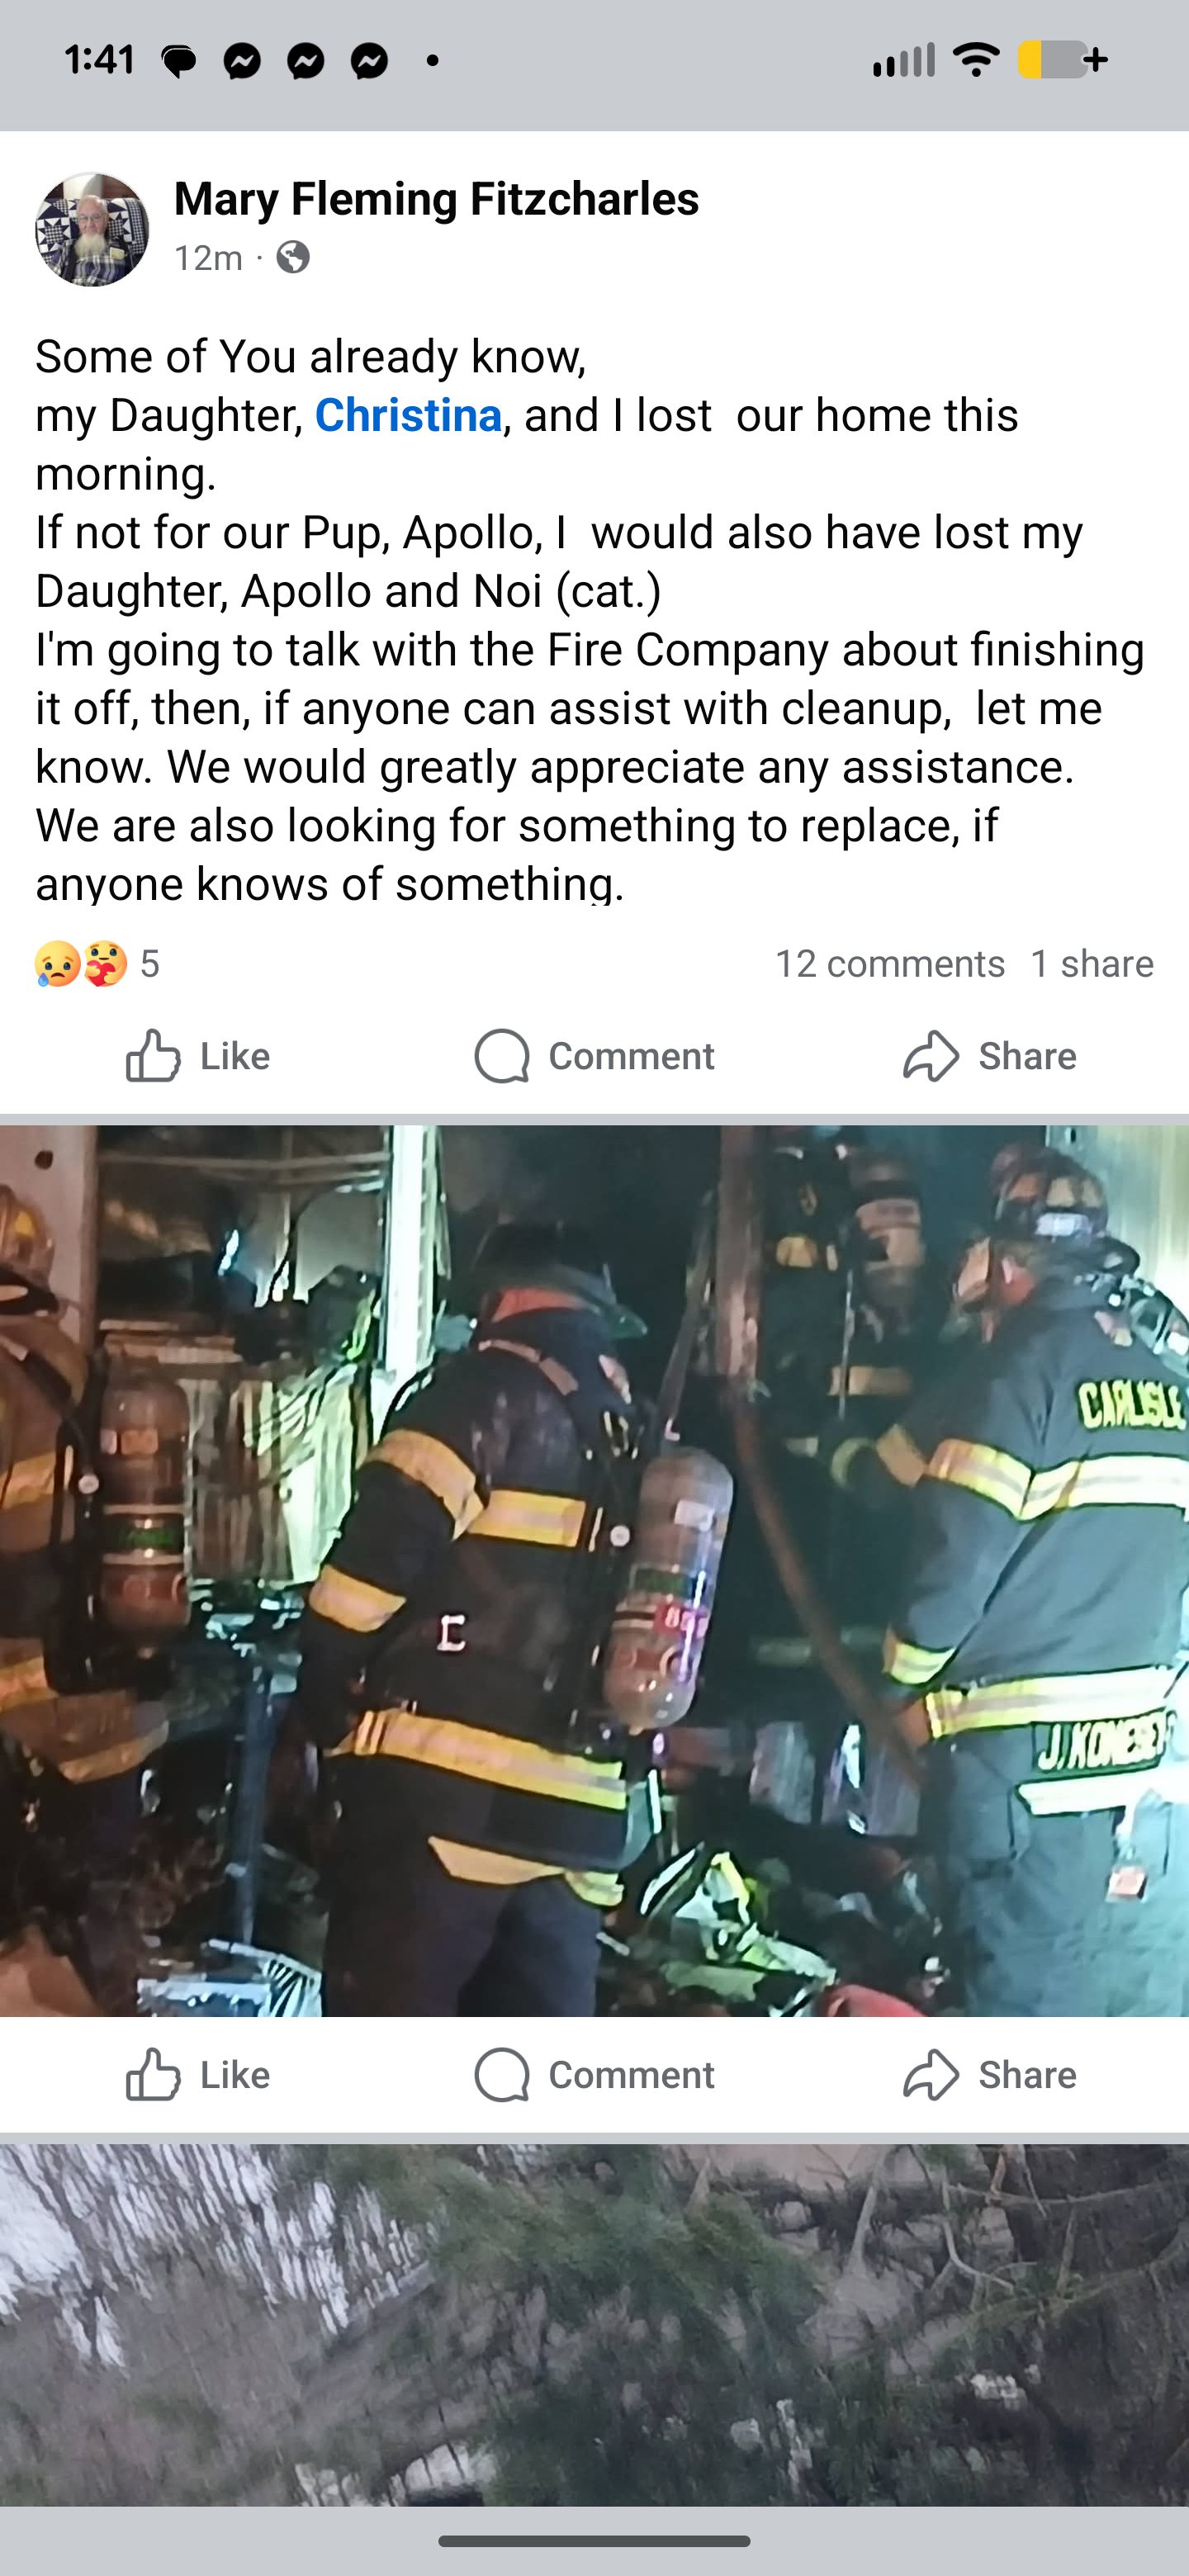Open Mary Fleming Fitzcharles profile picture
Screen dimensions: 1189x2576
coord(92,230)
